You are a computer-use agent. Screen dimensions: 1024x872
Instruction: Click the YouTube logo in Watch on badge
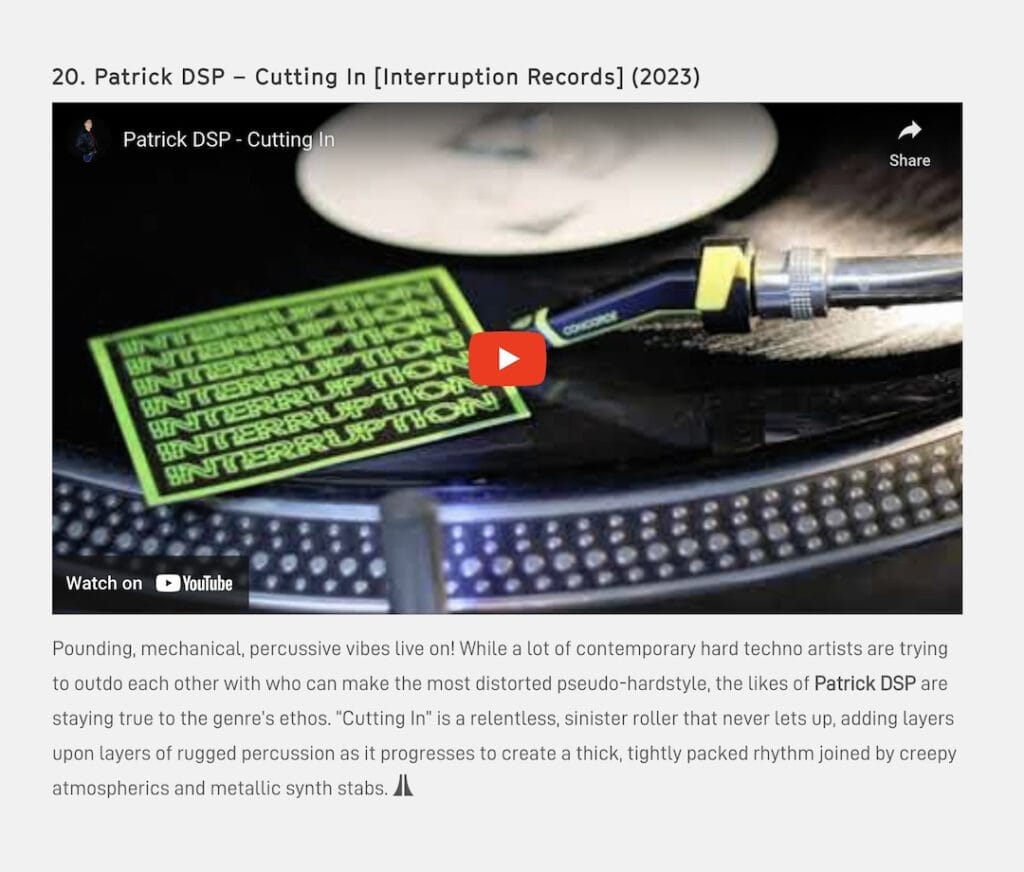[195, 583]
